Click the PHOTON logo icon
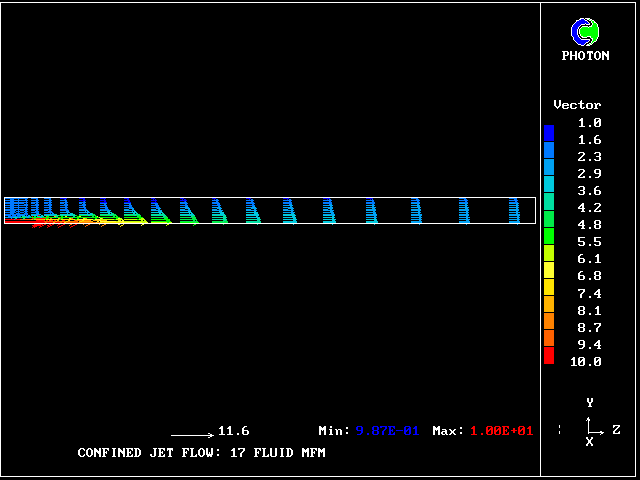 click(x=585, y=32)
